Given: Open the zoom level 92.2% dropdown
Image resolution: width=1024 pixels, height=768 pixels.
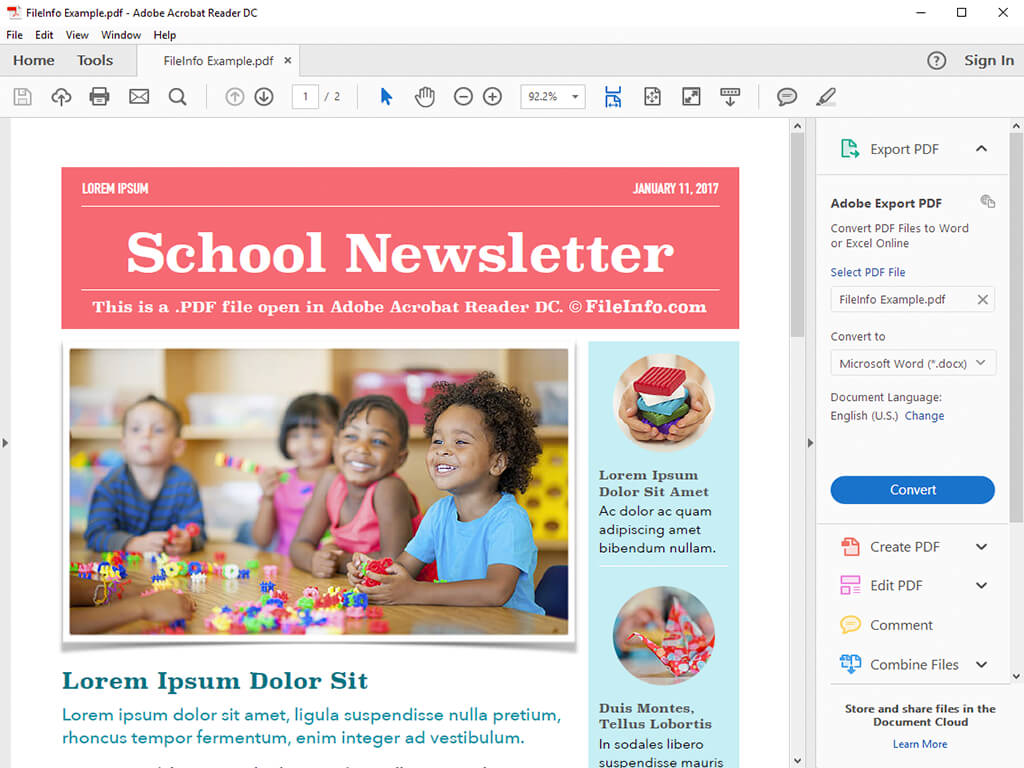Looking at the screenshot, I should (576, 97).
